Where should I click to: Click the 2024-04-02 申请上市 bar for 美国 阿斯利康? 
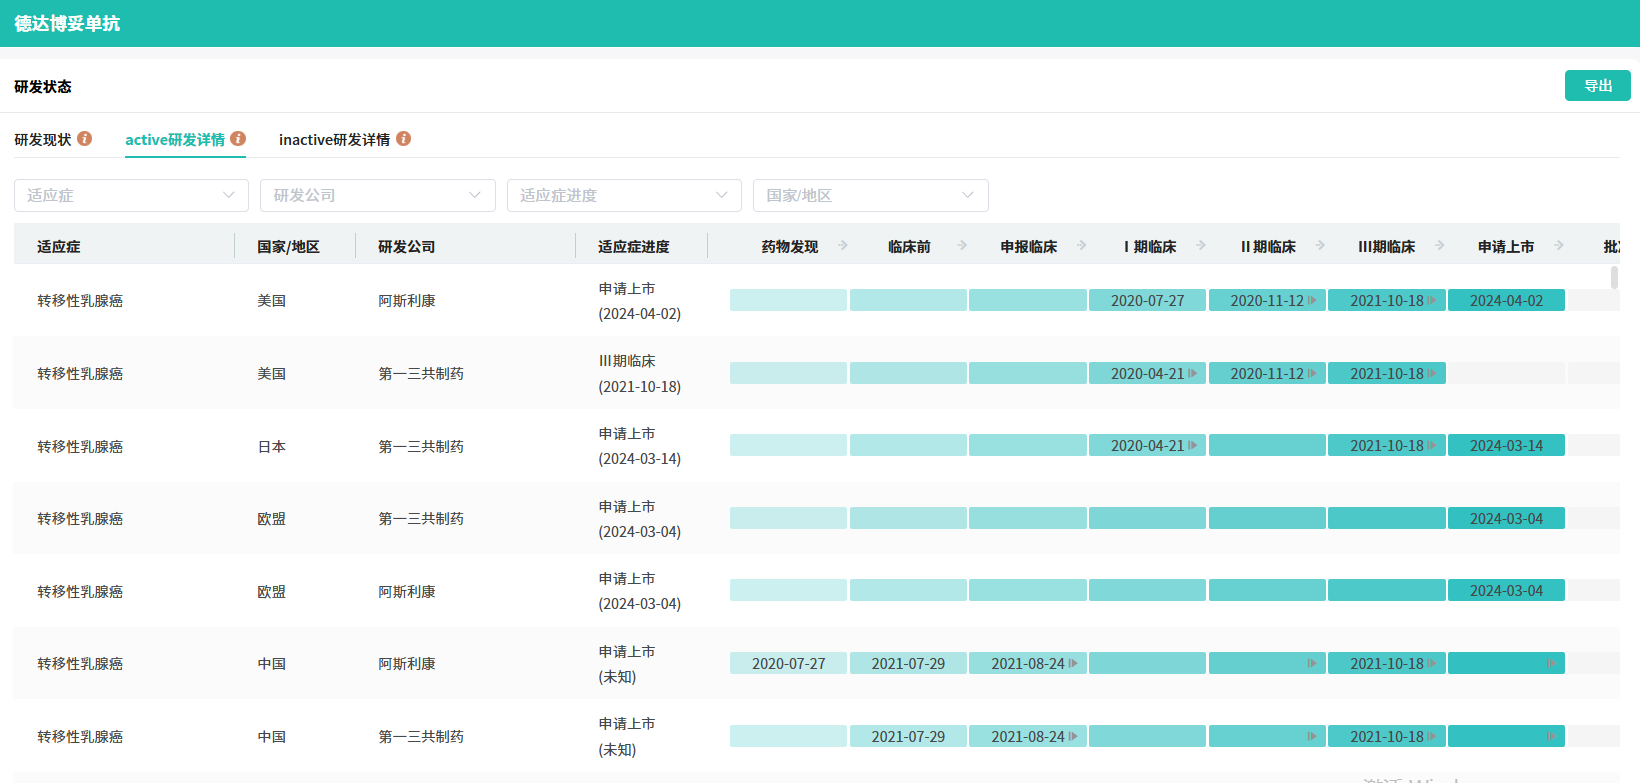[x=1506, y=300]
